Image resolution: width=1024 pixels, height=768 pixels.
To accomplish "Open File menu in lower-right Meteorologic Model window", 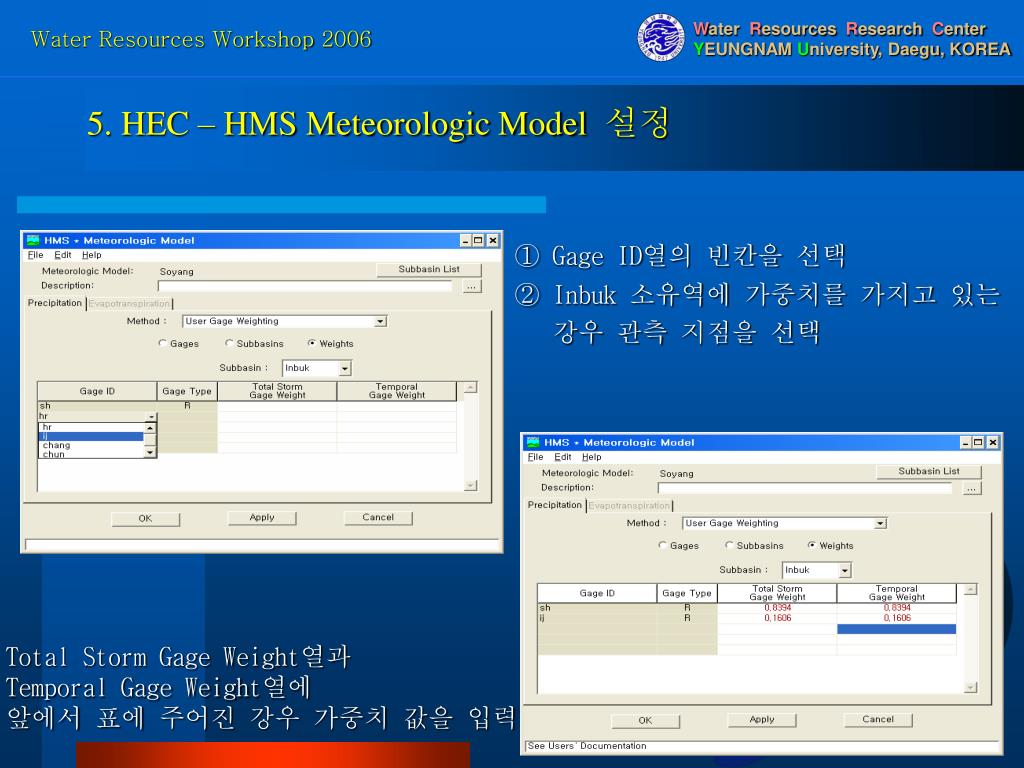I will point(536,457).
